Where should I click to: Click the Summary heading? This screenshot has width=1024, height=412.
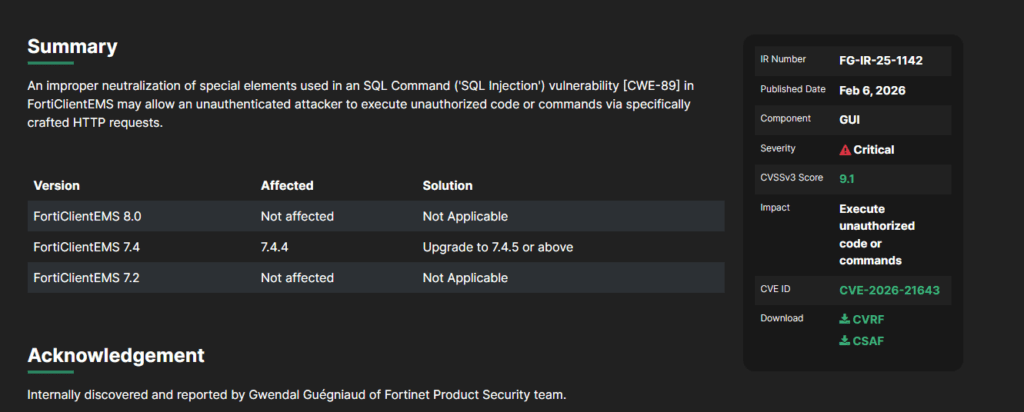pyautogui.click(x=72, y=47)
